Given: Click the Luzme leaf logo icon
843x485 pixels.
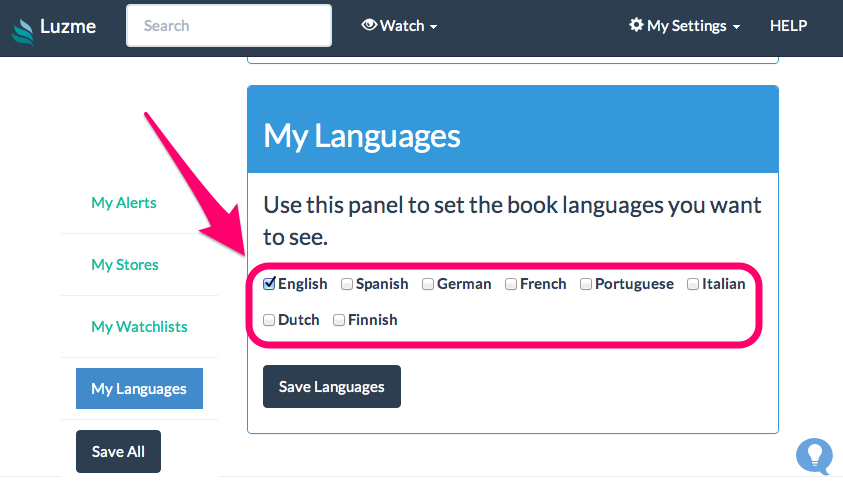Looking at the screenshot, I should click(x=23, y=31).
